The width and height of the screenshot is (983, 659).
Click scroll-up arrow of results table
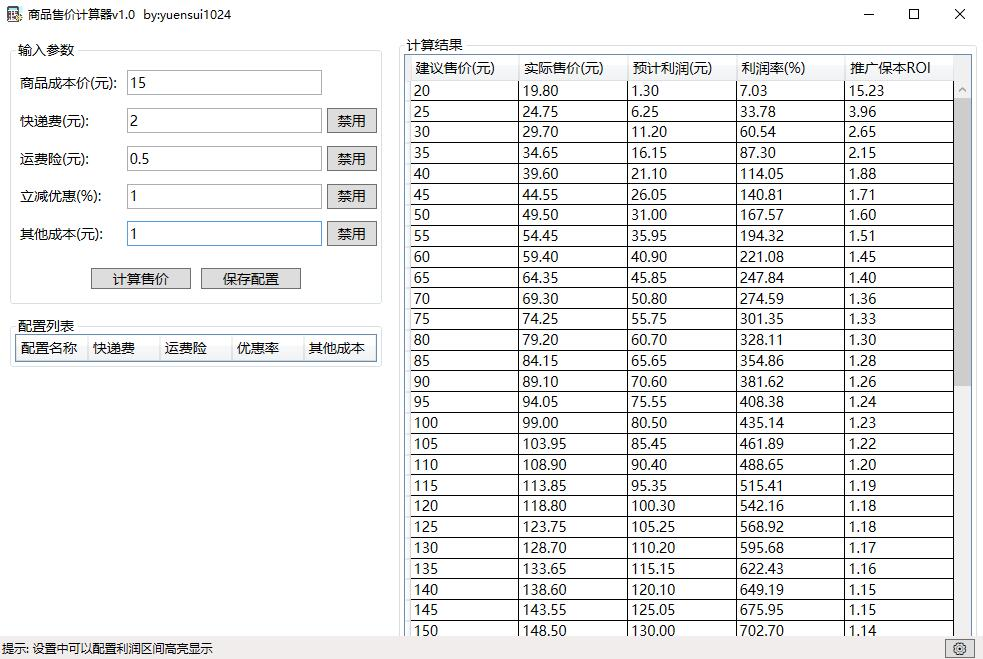point(962,90)
